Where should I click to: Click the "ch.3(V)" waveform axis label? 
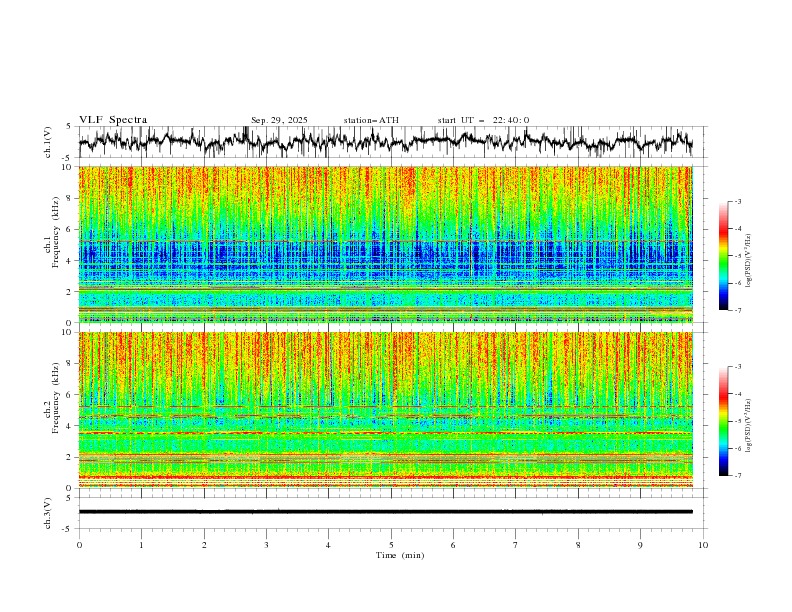48,513
